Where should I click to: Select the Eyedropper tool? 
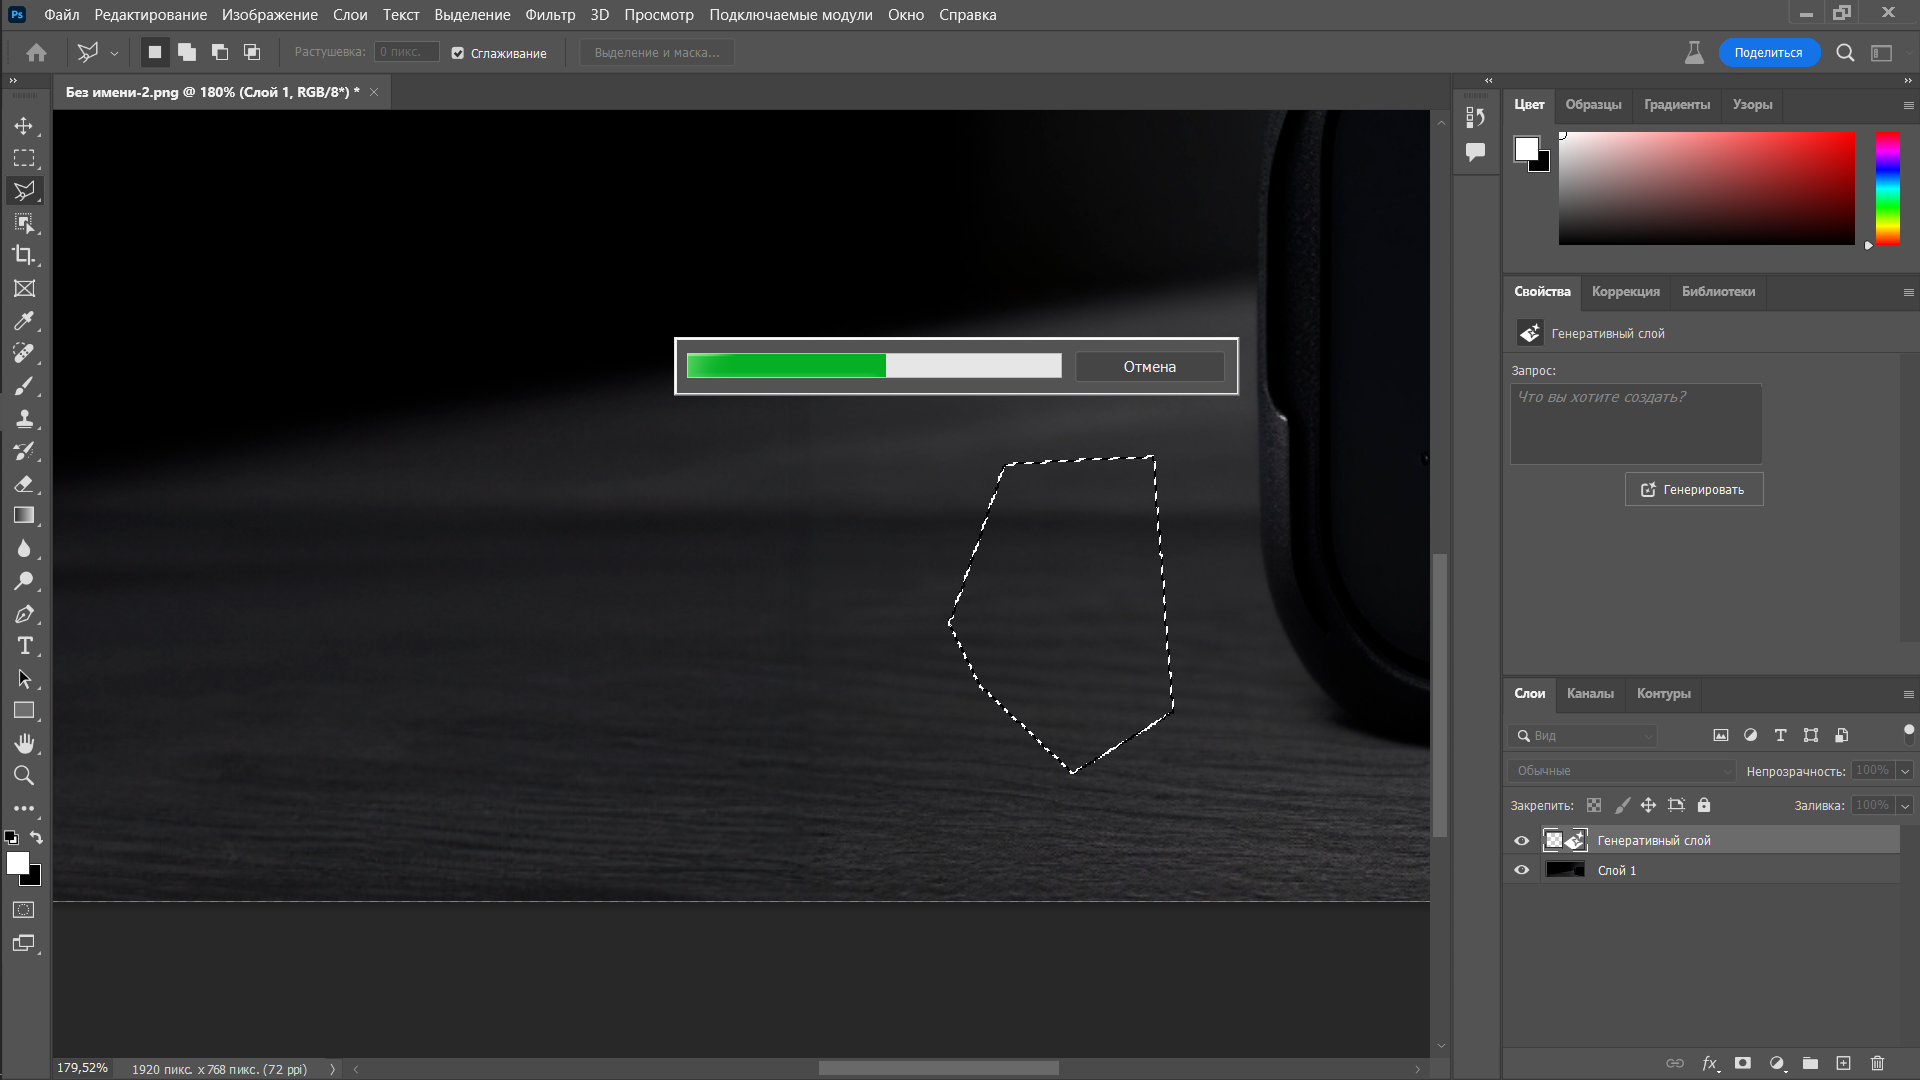[x=25, y=321]
